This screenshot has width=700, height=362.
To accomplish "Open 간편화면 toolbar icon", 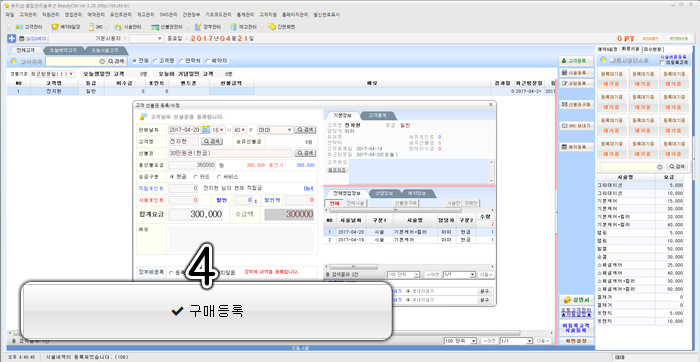I will 282,27.
